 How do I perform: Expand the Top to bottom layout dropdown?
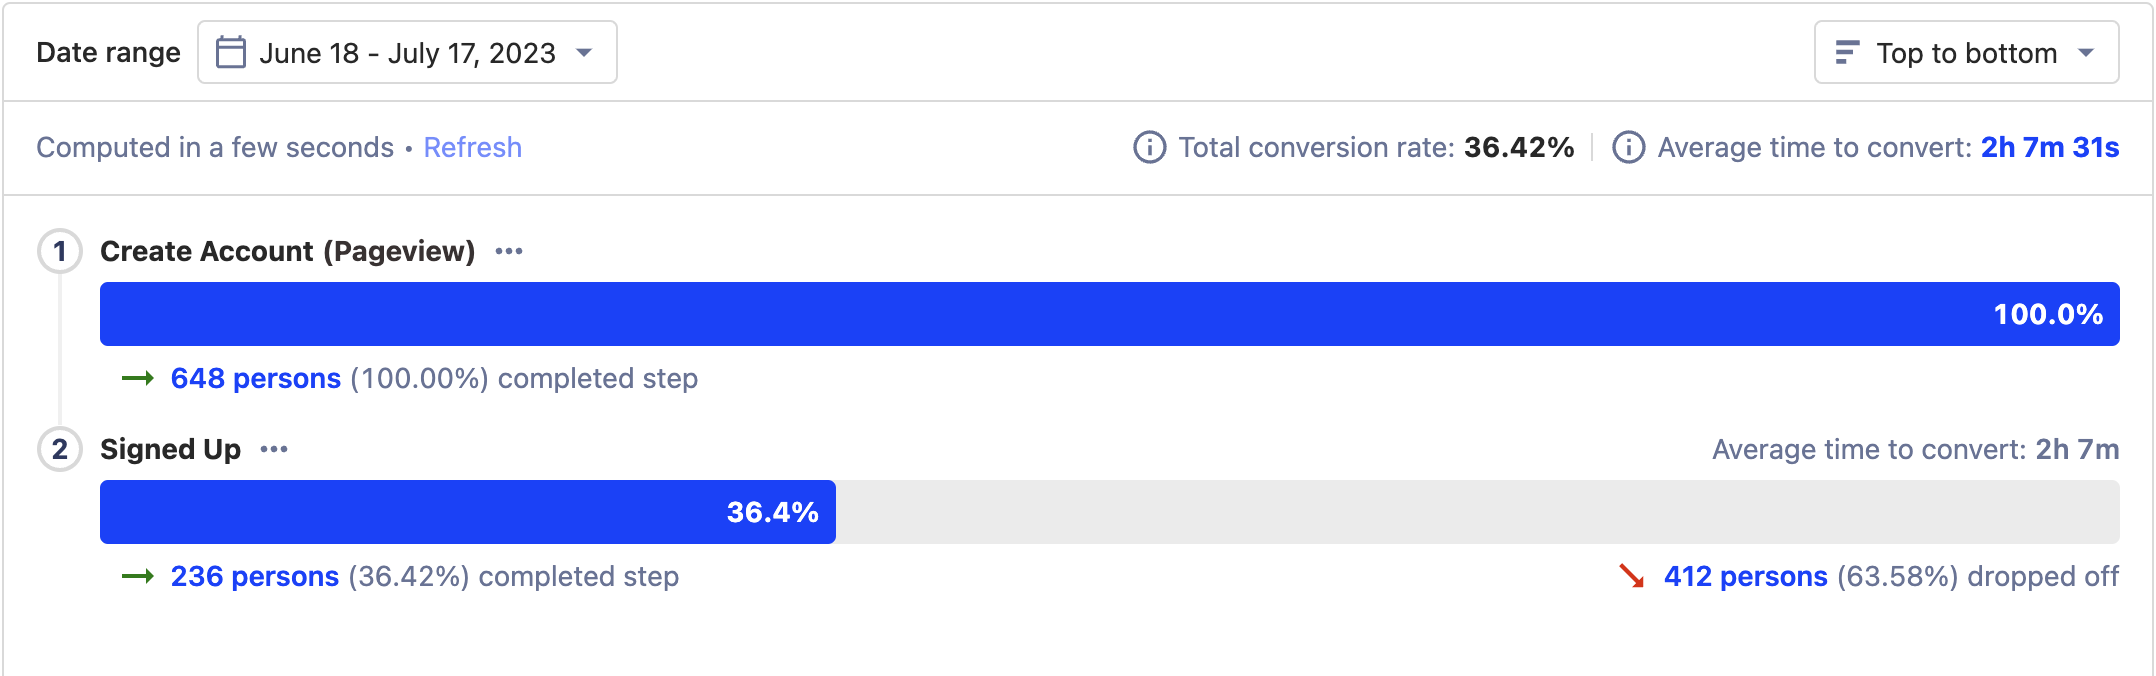1966,52
